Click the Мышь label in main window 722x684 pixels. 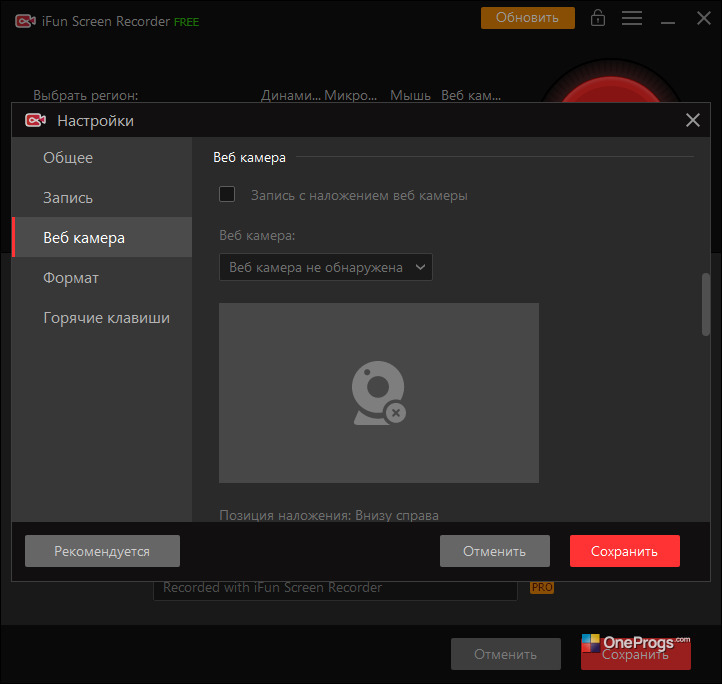tap(410, 95)
